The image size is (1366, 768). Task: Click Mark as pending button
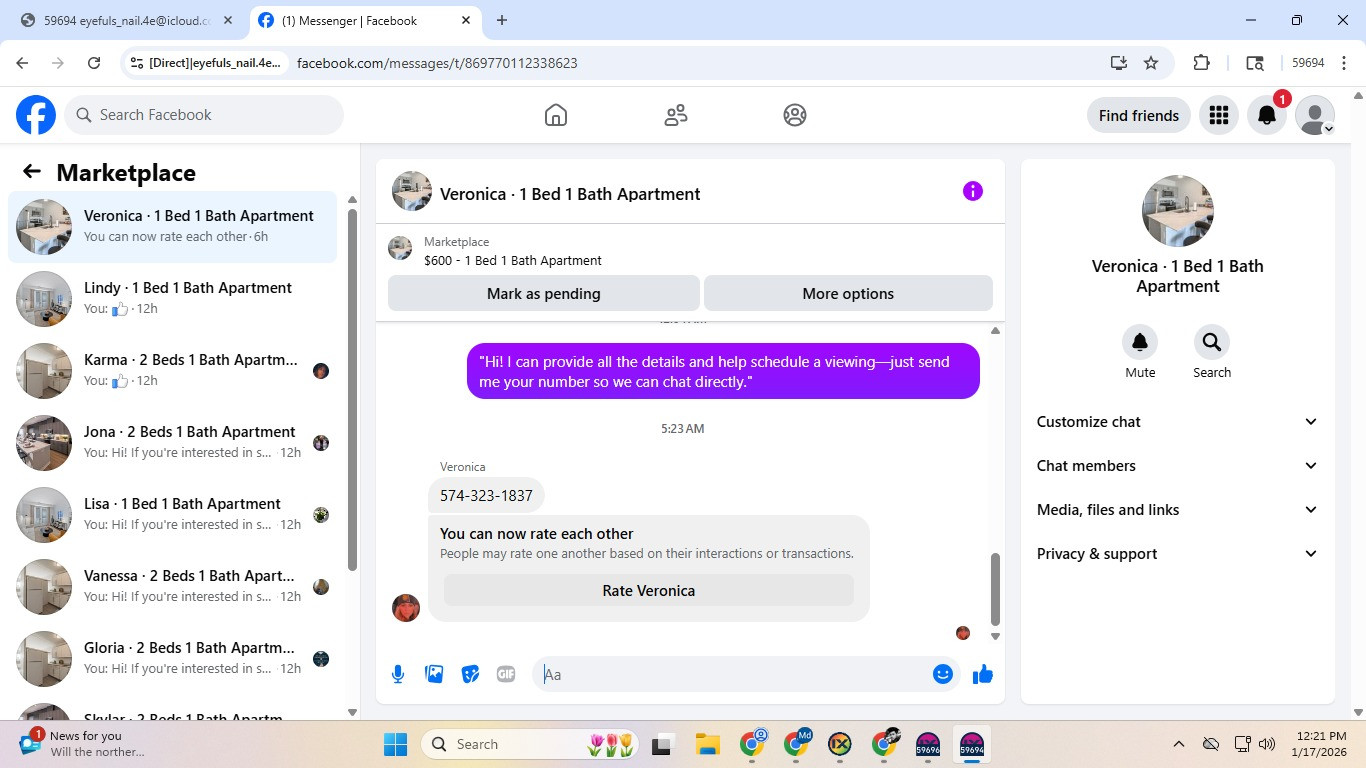(x=544, y=294)
